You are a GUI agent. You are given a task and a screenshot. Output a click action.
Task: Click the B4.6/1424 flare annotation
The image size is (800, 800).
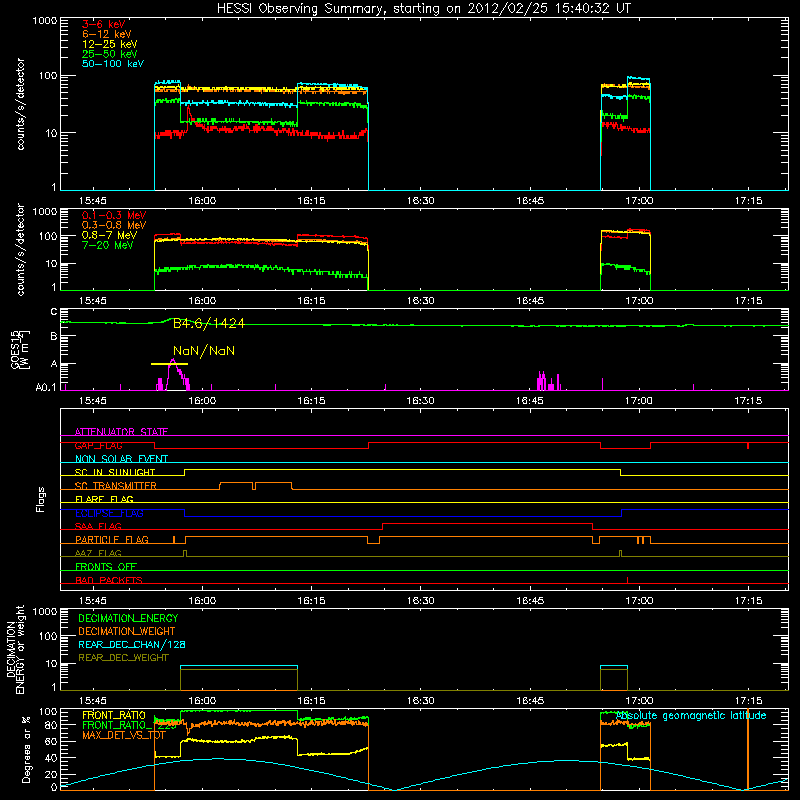209,323
